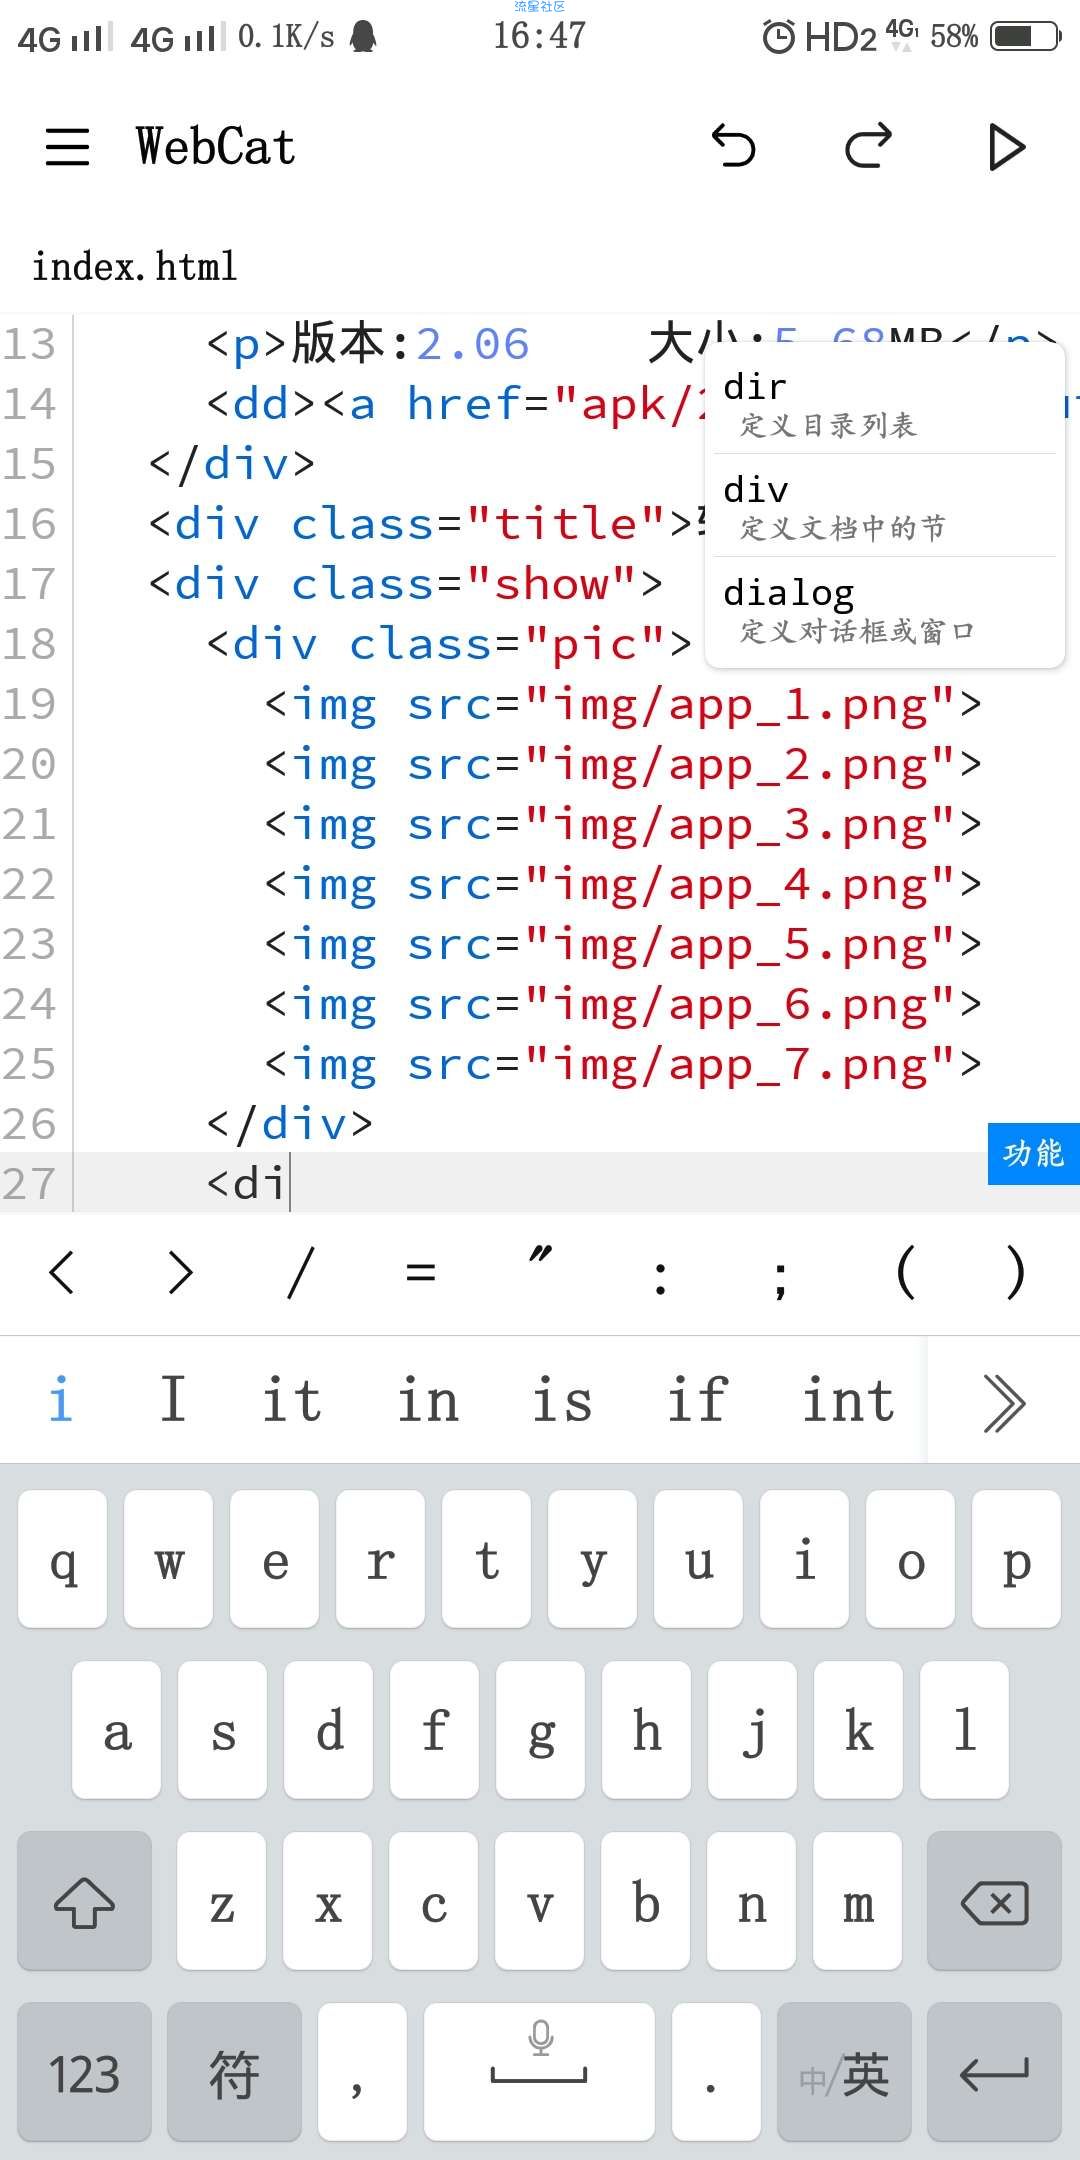Screen dimensions: 1080x2160
Task: Tap the y key
Action: [x=593, y=1559]
